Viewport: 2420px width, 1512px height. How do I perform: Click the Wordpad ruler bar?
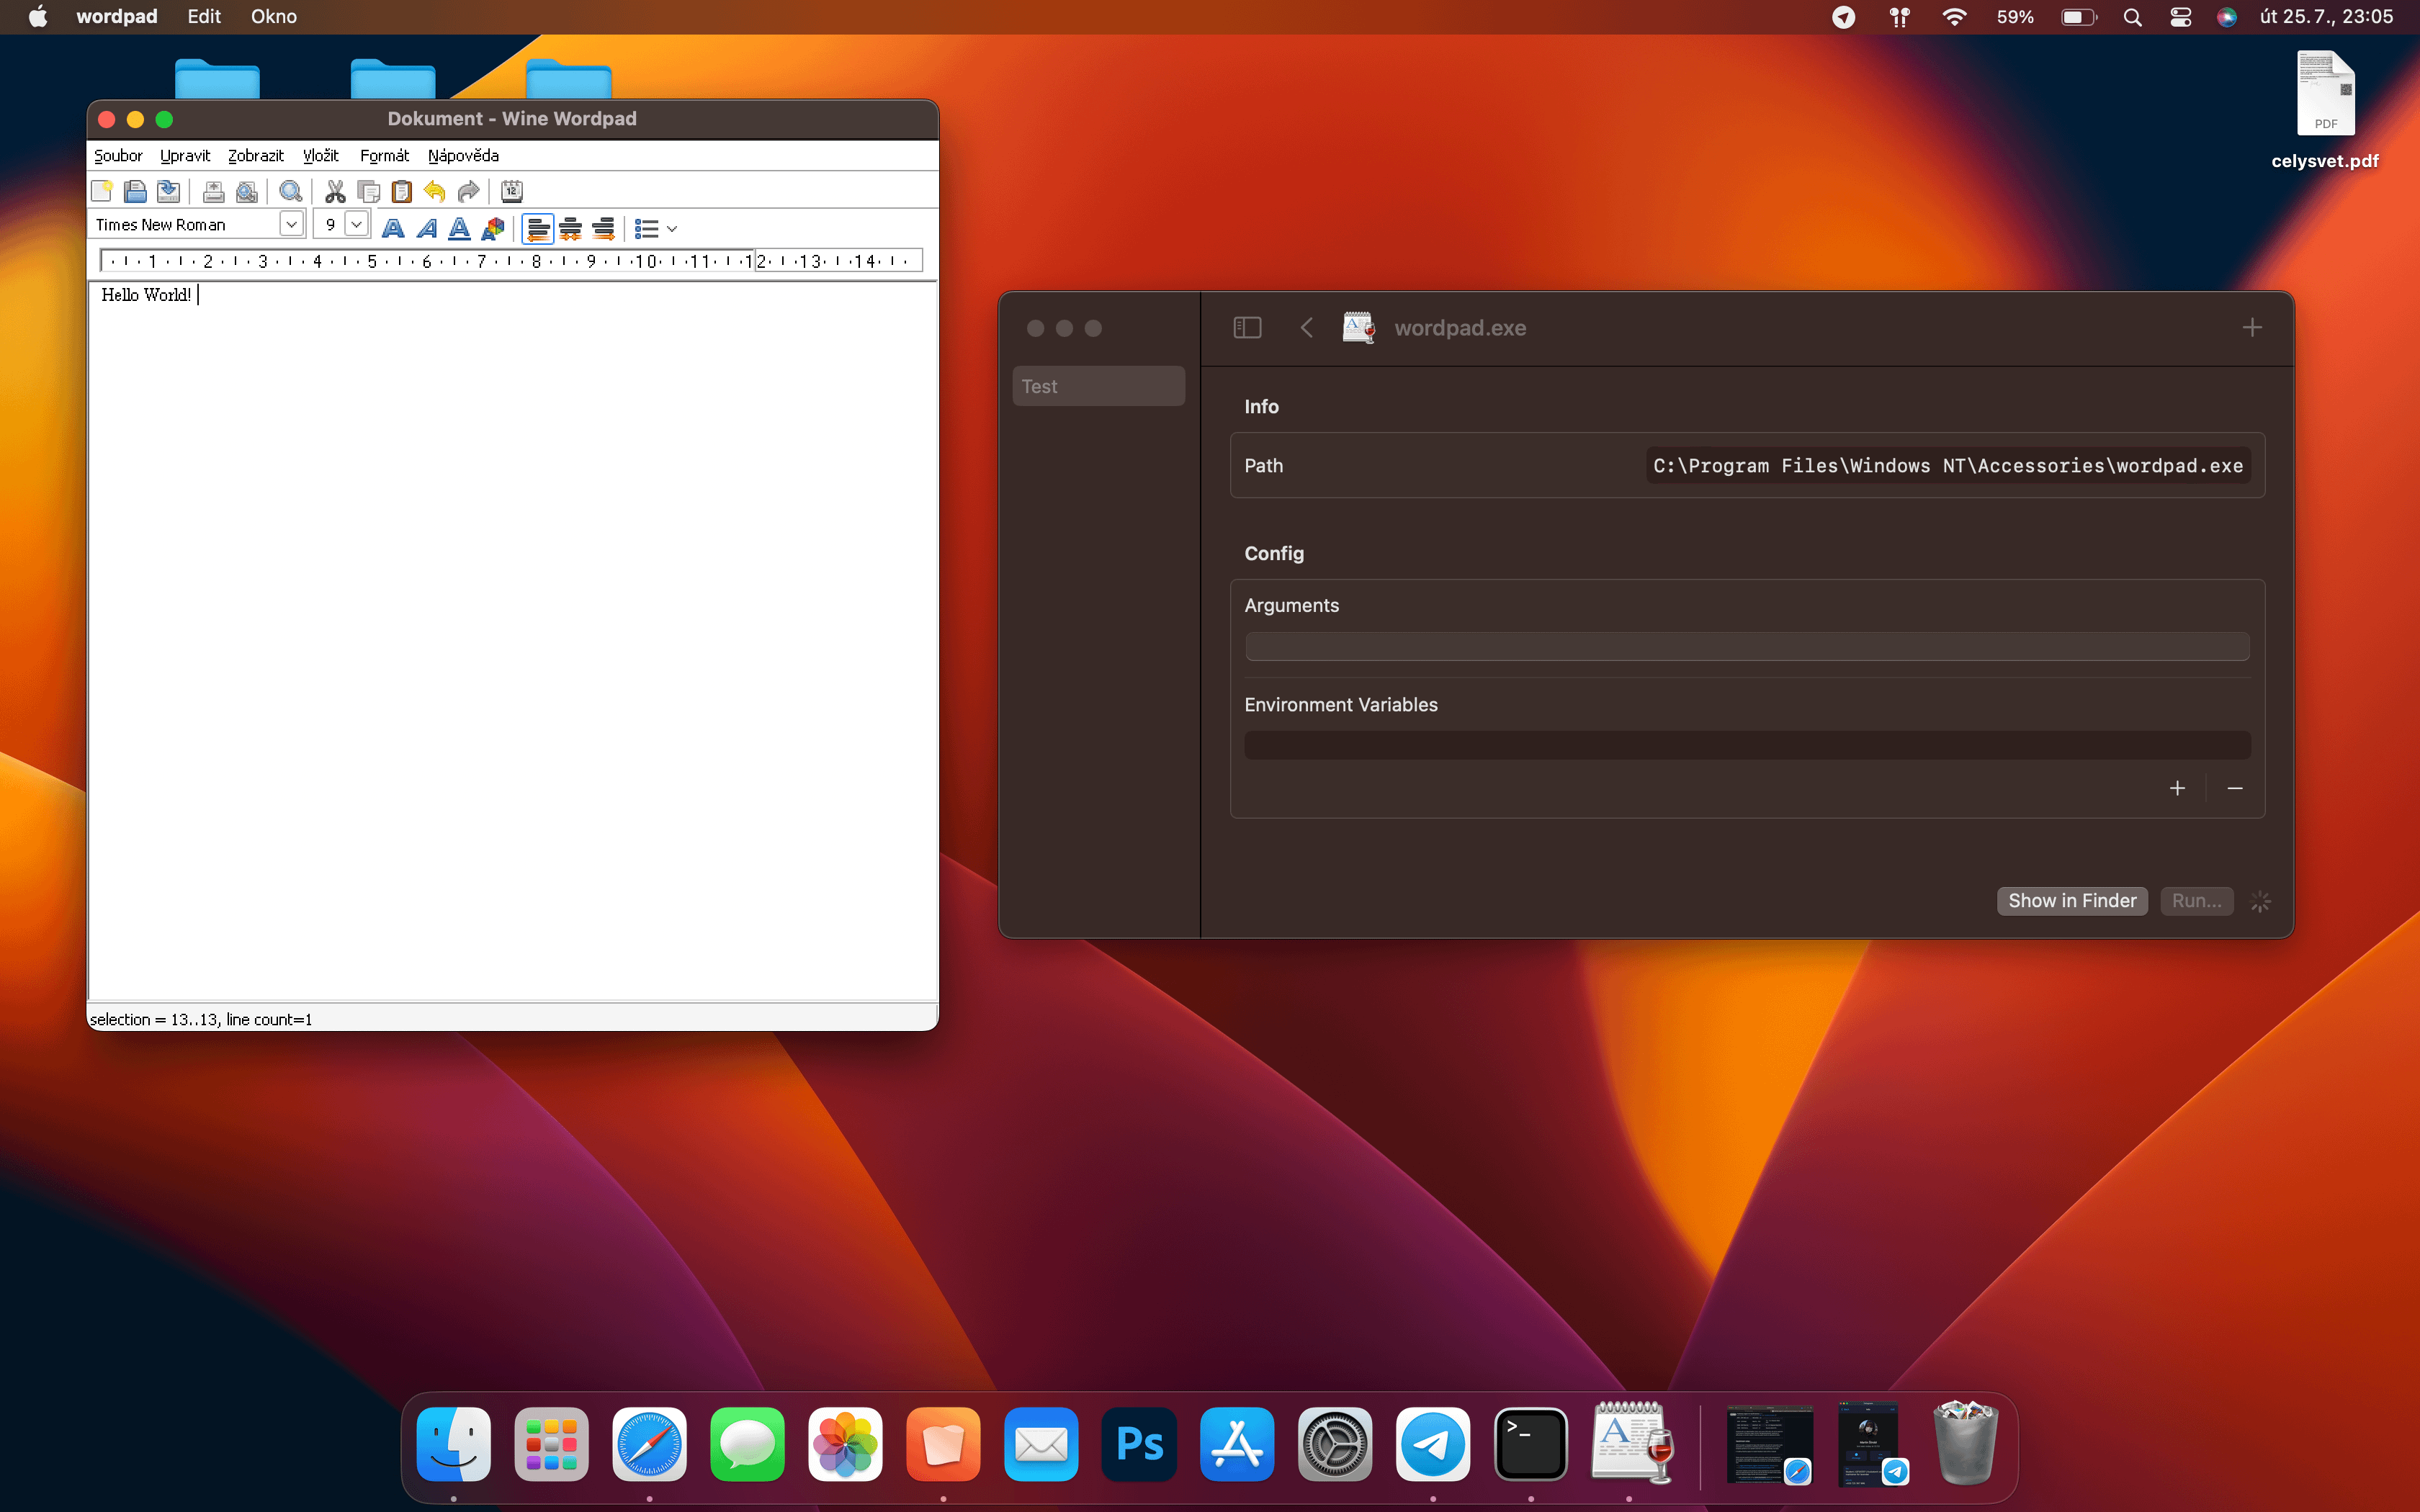click(x=511, y=261)
